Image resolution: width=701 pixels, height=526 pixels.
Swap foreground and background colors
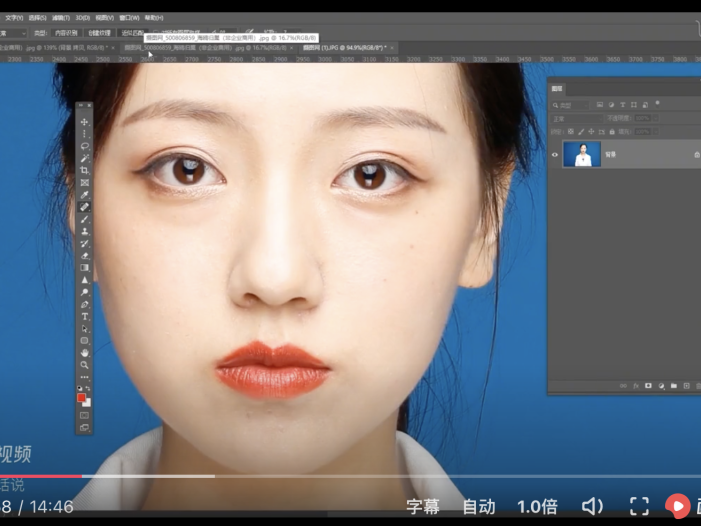[88, 388]
